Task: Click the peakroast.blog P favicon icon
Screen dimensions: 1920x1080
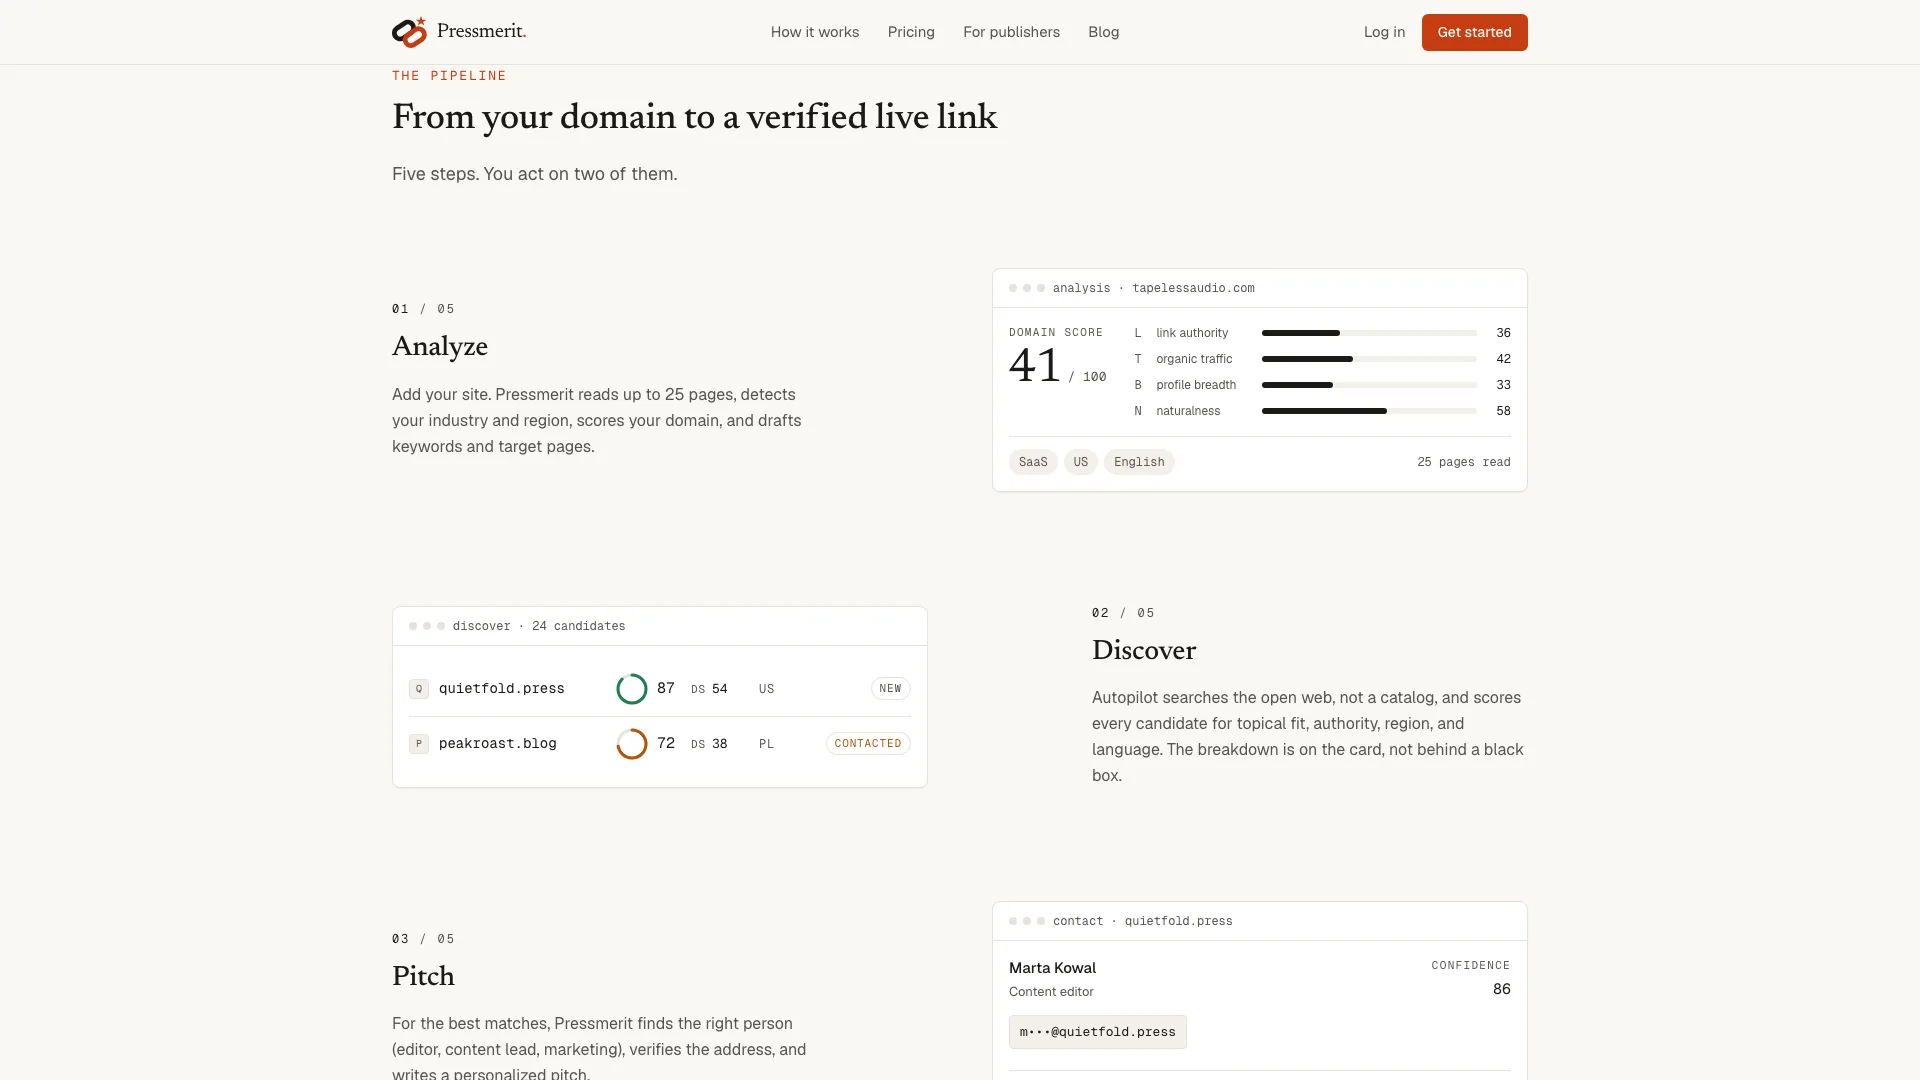Action: pyautogui.click(x=419, y=744)
